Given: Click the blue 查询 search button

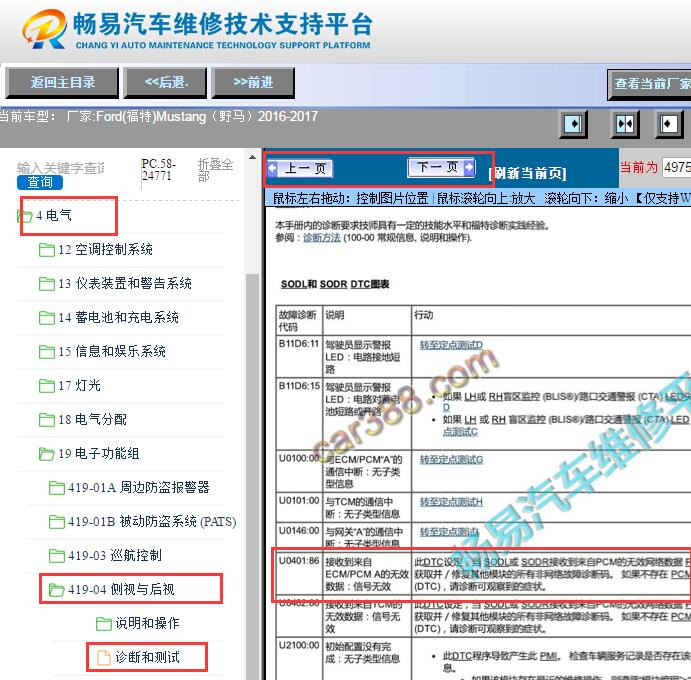Looking at the screenshot, I should (40, 182).
